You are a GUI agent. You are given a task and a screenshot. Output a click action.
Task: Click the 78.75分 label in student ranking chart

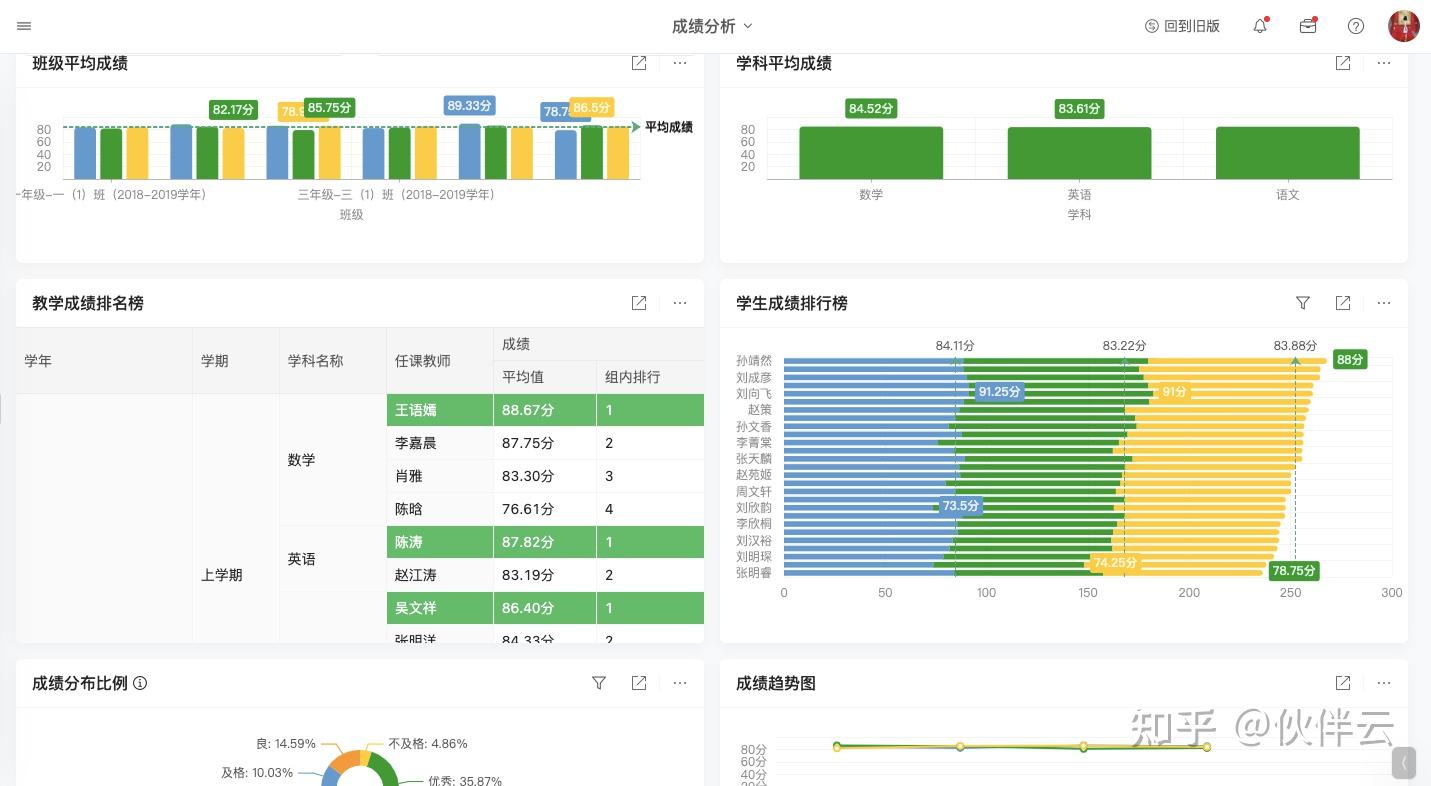point(1293,571)
